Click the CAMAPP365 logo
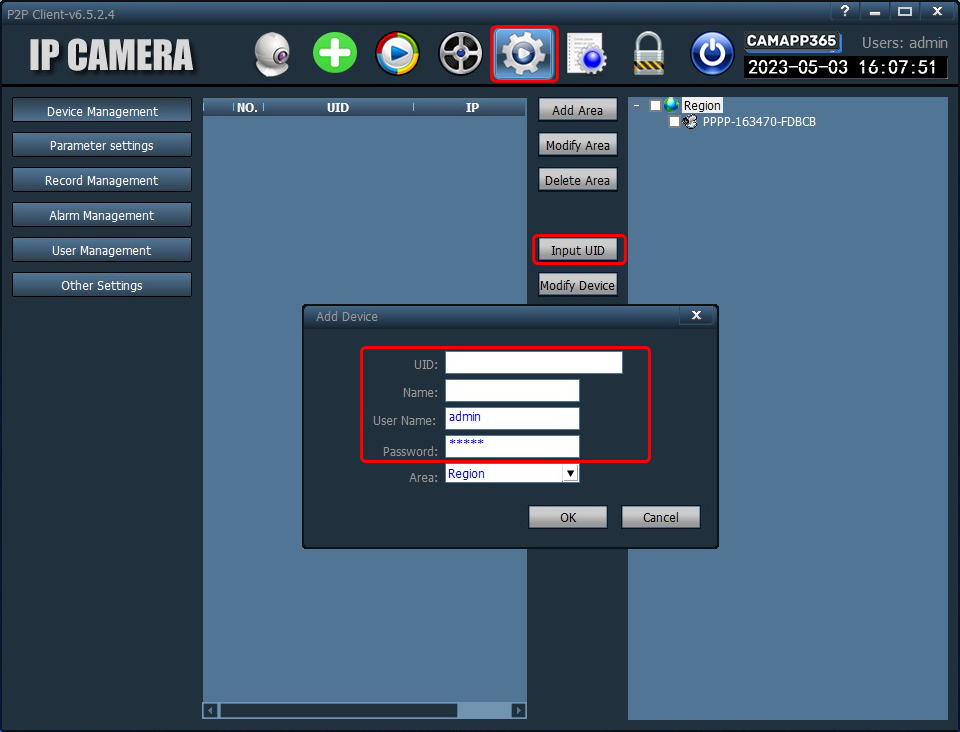Viewport: 960px width, 732px height. coord(792,41)
